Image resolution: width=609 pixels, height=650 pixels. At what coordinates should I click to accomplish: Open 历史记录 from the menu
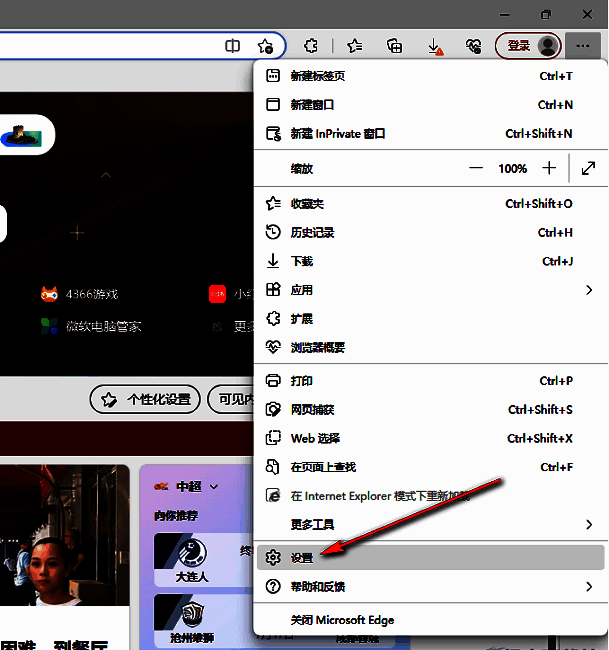(430, 233)
